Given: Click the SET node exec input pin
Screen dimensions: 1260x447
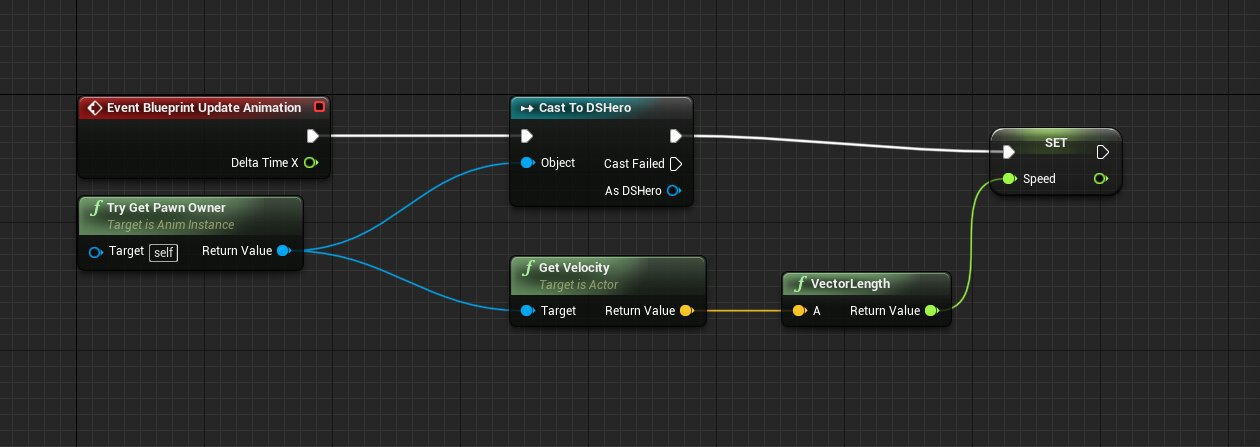Looking at the screenshot, I should pyautogui.click(x=1009, y=152).
